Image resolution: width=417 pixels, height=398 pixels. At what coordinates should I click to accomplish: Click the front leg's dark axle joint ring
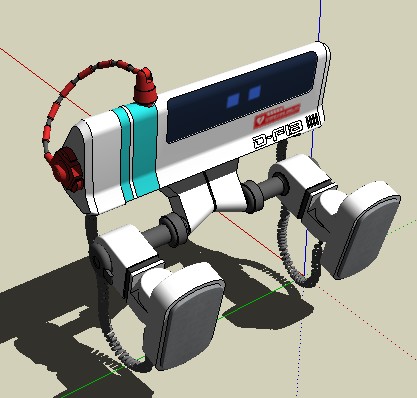point(172,230)
